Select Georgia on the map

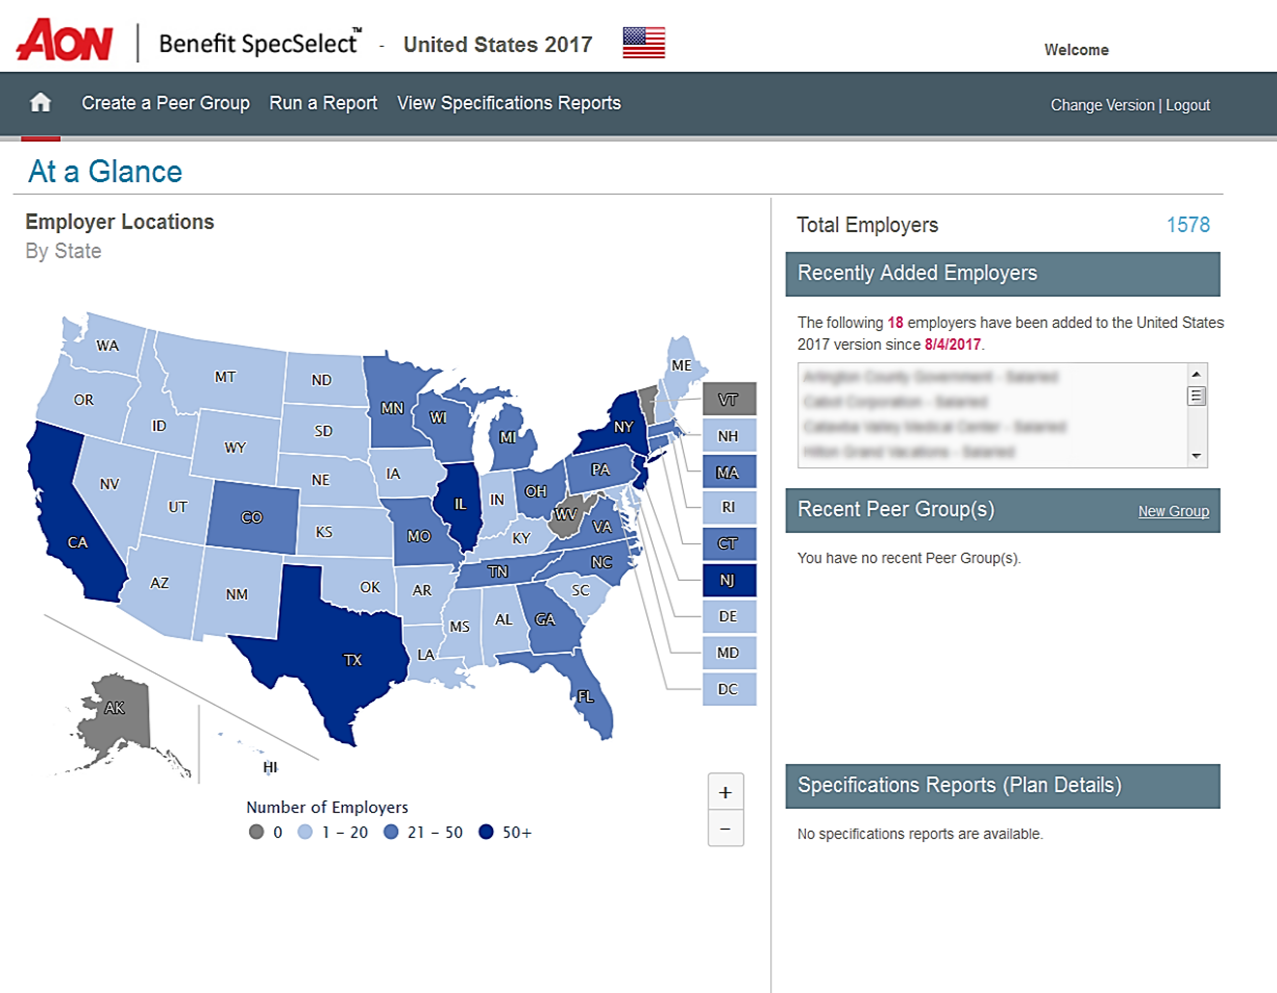546,618
